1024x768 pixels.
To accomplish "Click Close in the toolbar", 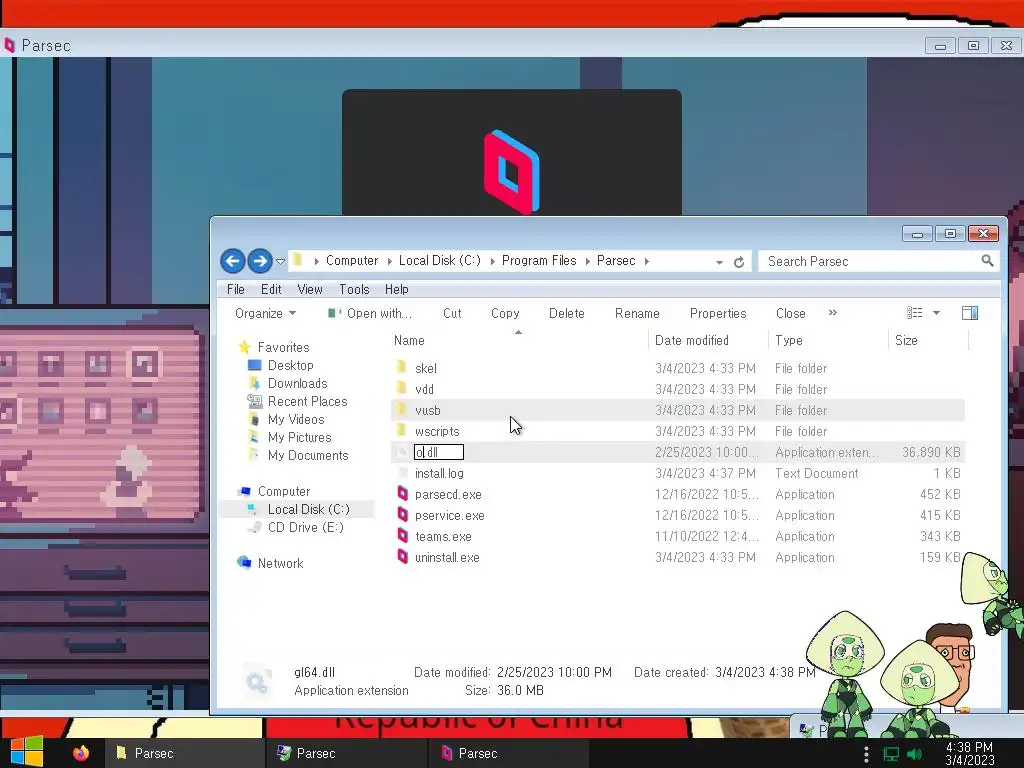I will click(x=790, y=313).
